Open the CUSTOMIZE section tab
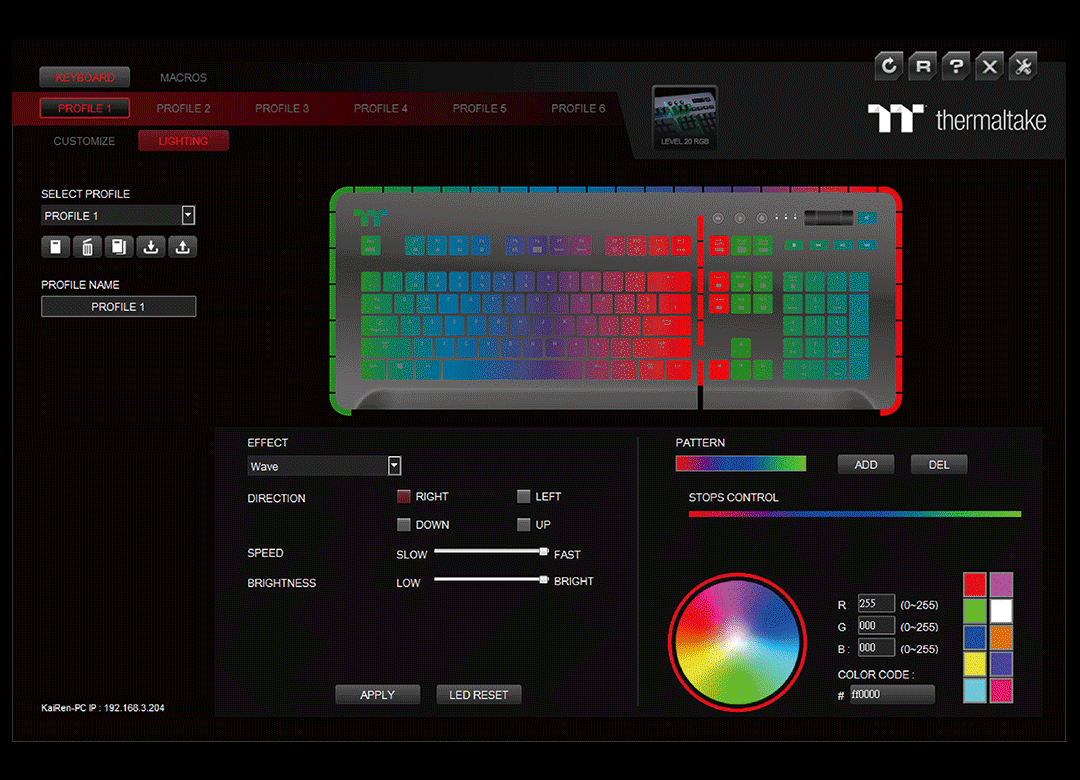The width and height of the screenshot is (1080, 780). 84,141
